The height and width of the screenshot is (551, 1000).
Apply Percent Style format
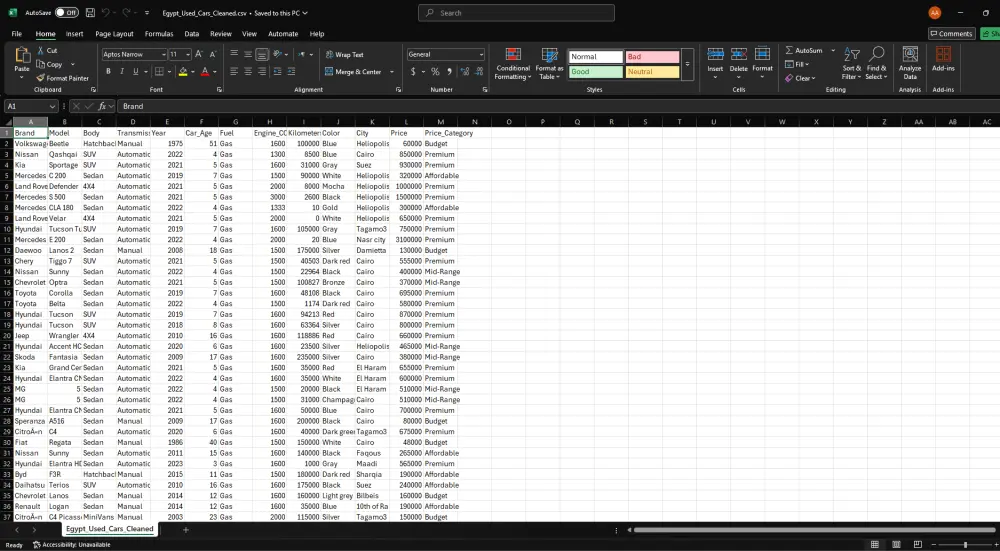pyautogui.click(x=435, y=71)
